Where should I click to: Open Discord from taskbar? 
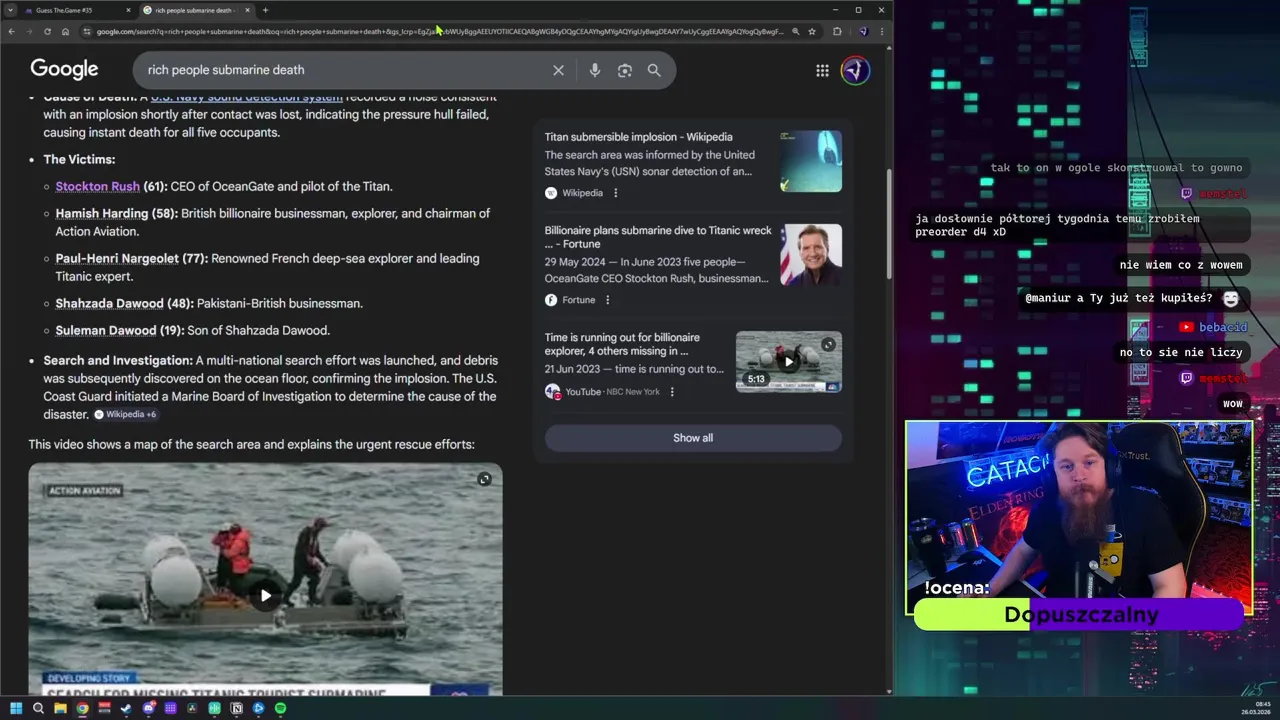[x=148, y=708]
